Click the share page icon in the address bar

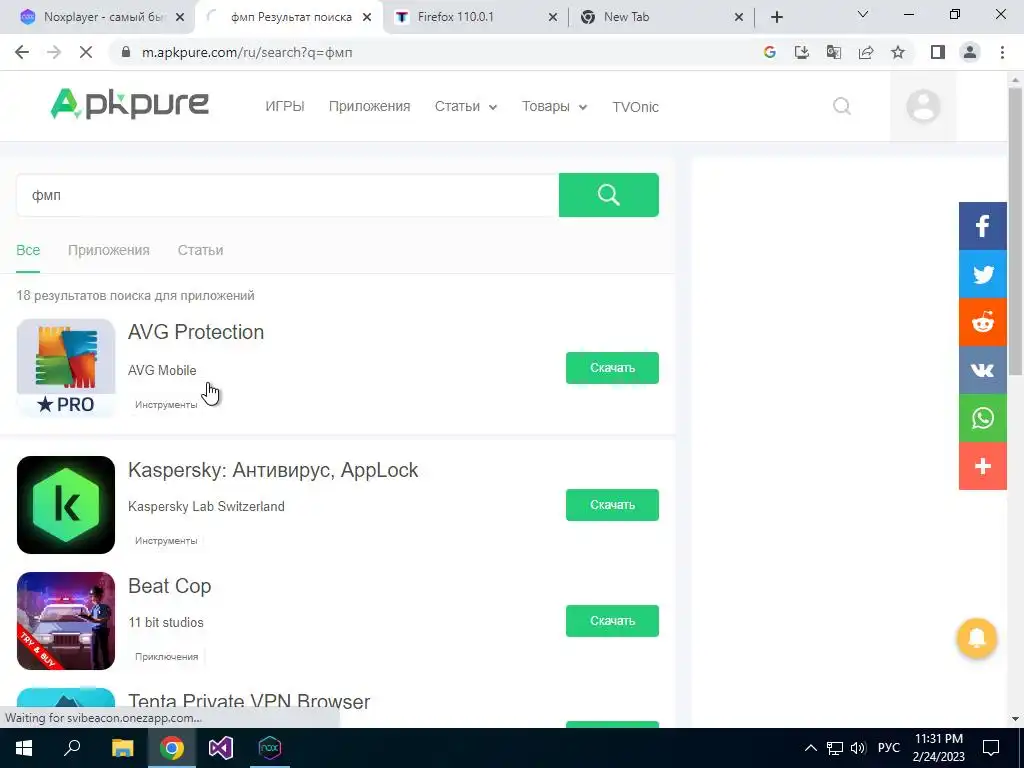(x=866, y=52)
